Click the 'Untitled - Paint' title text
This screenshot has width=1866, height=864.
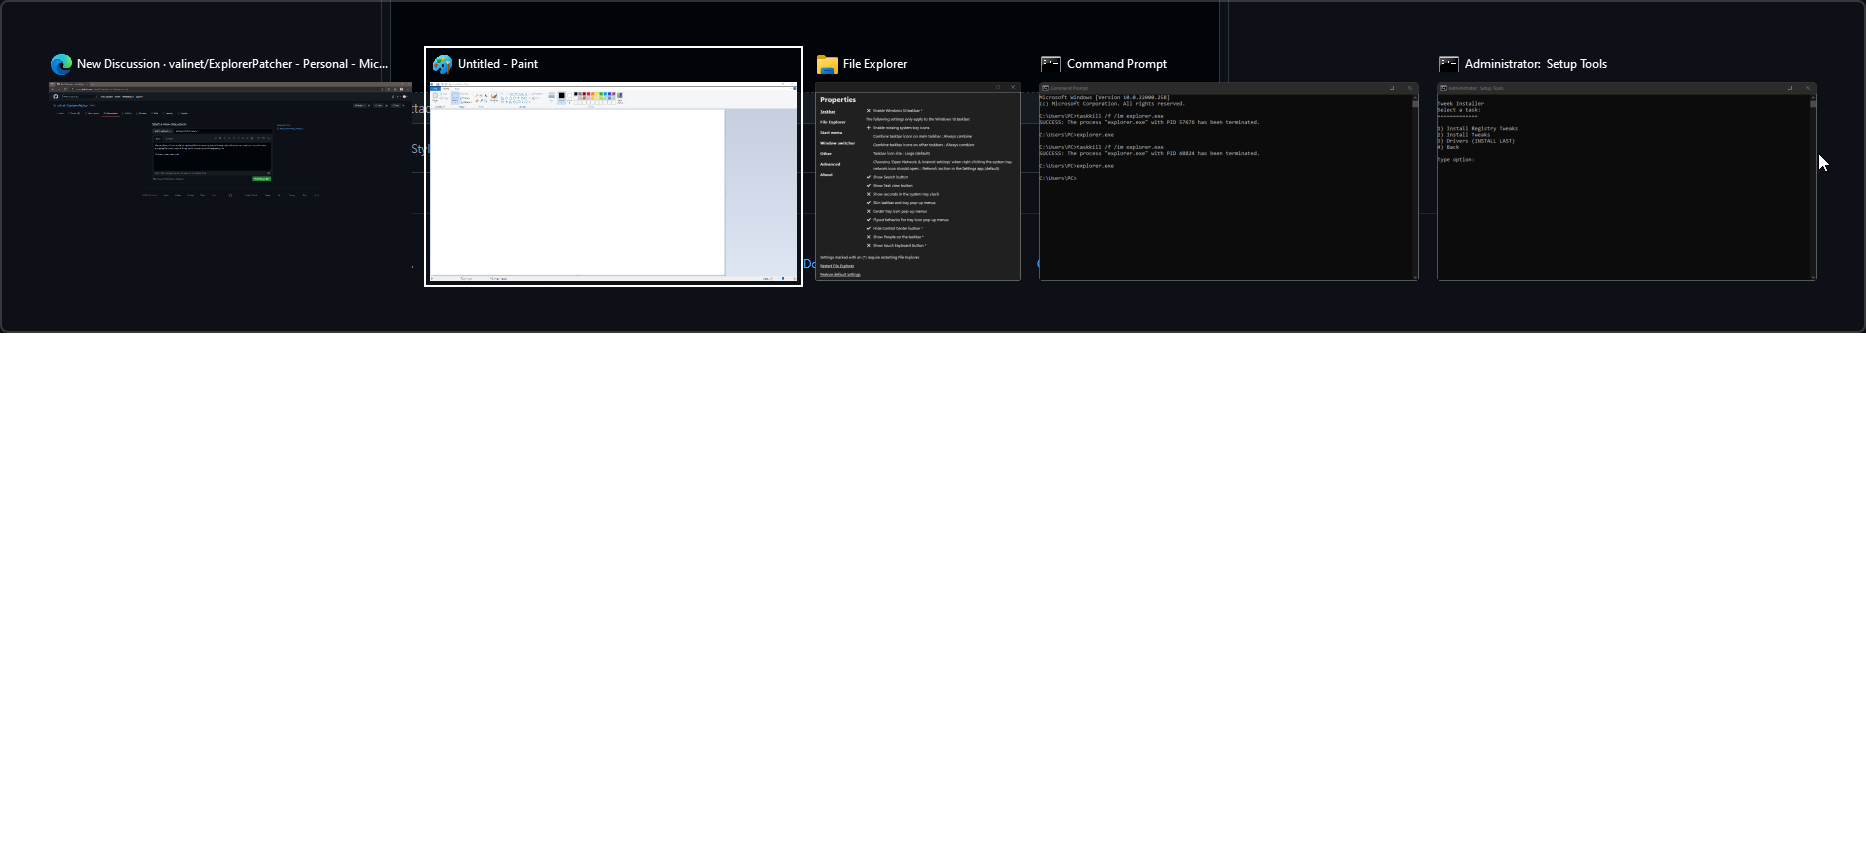(498, 64)
